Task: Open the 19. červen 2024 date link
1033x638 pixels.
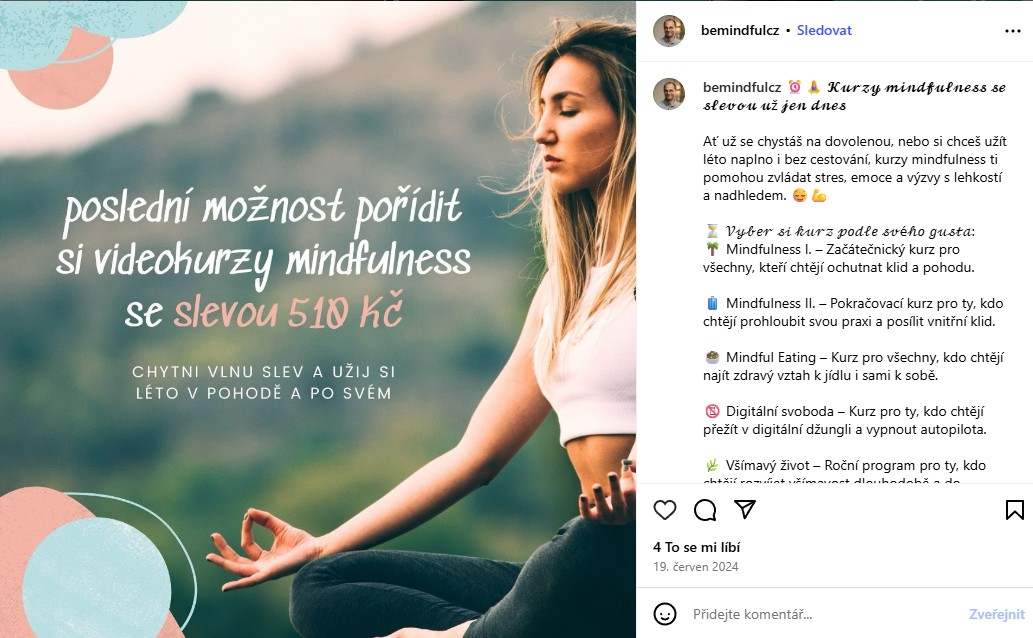Action: coord(696,567)
